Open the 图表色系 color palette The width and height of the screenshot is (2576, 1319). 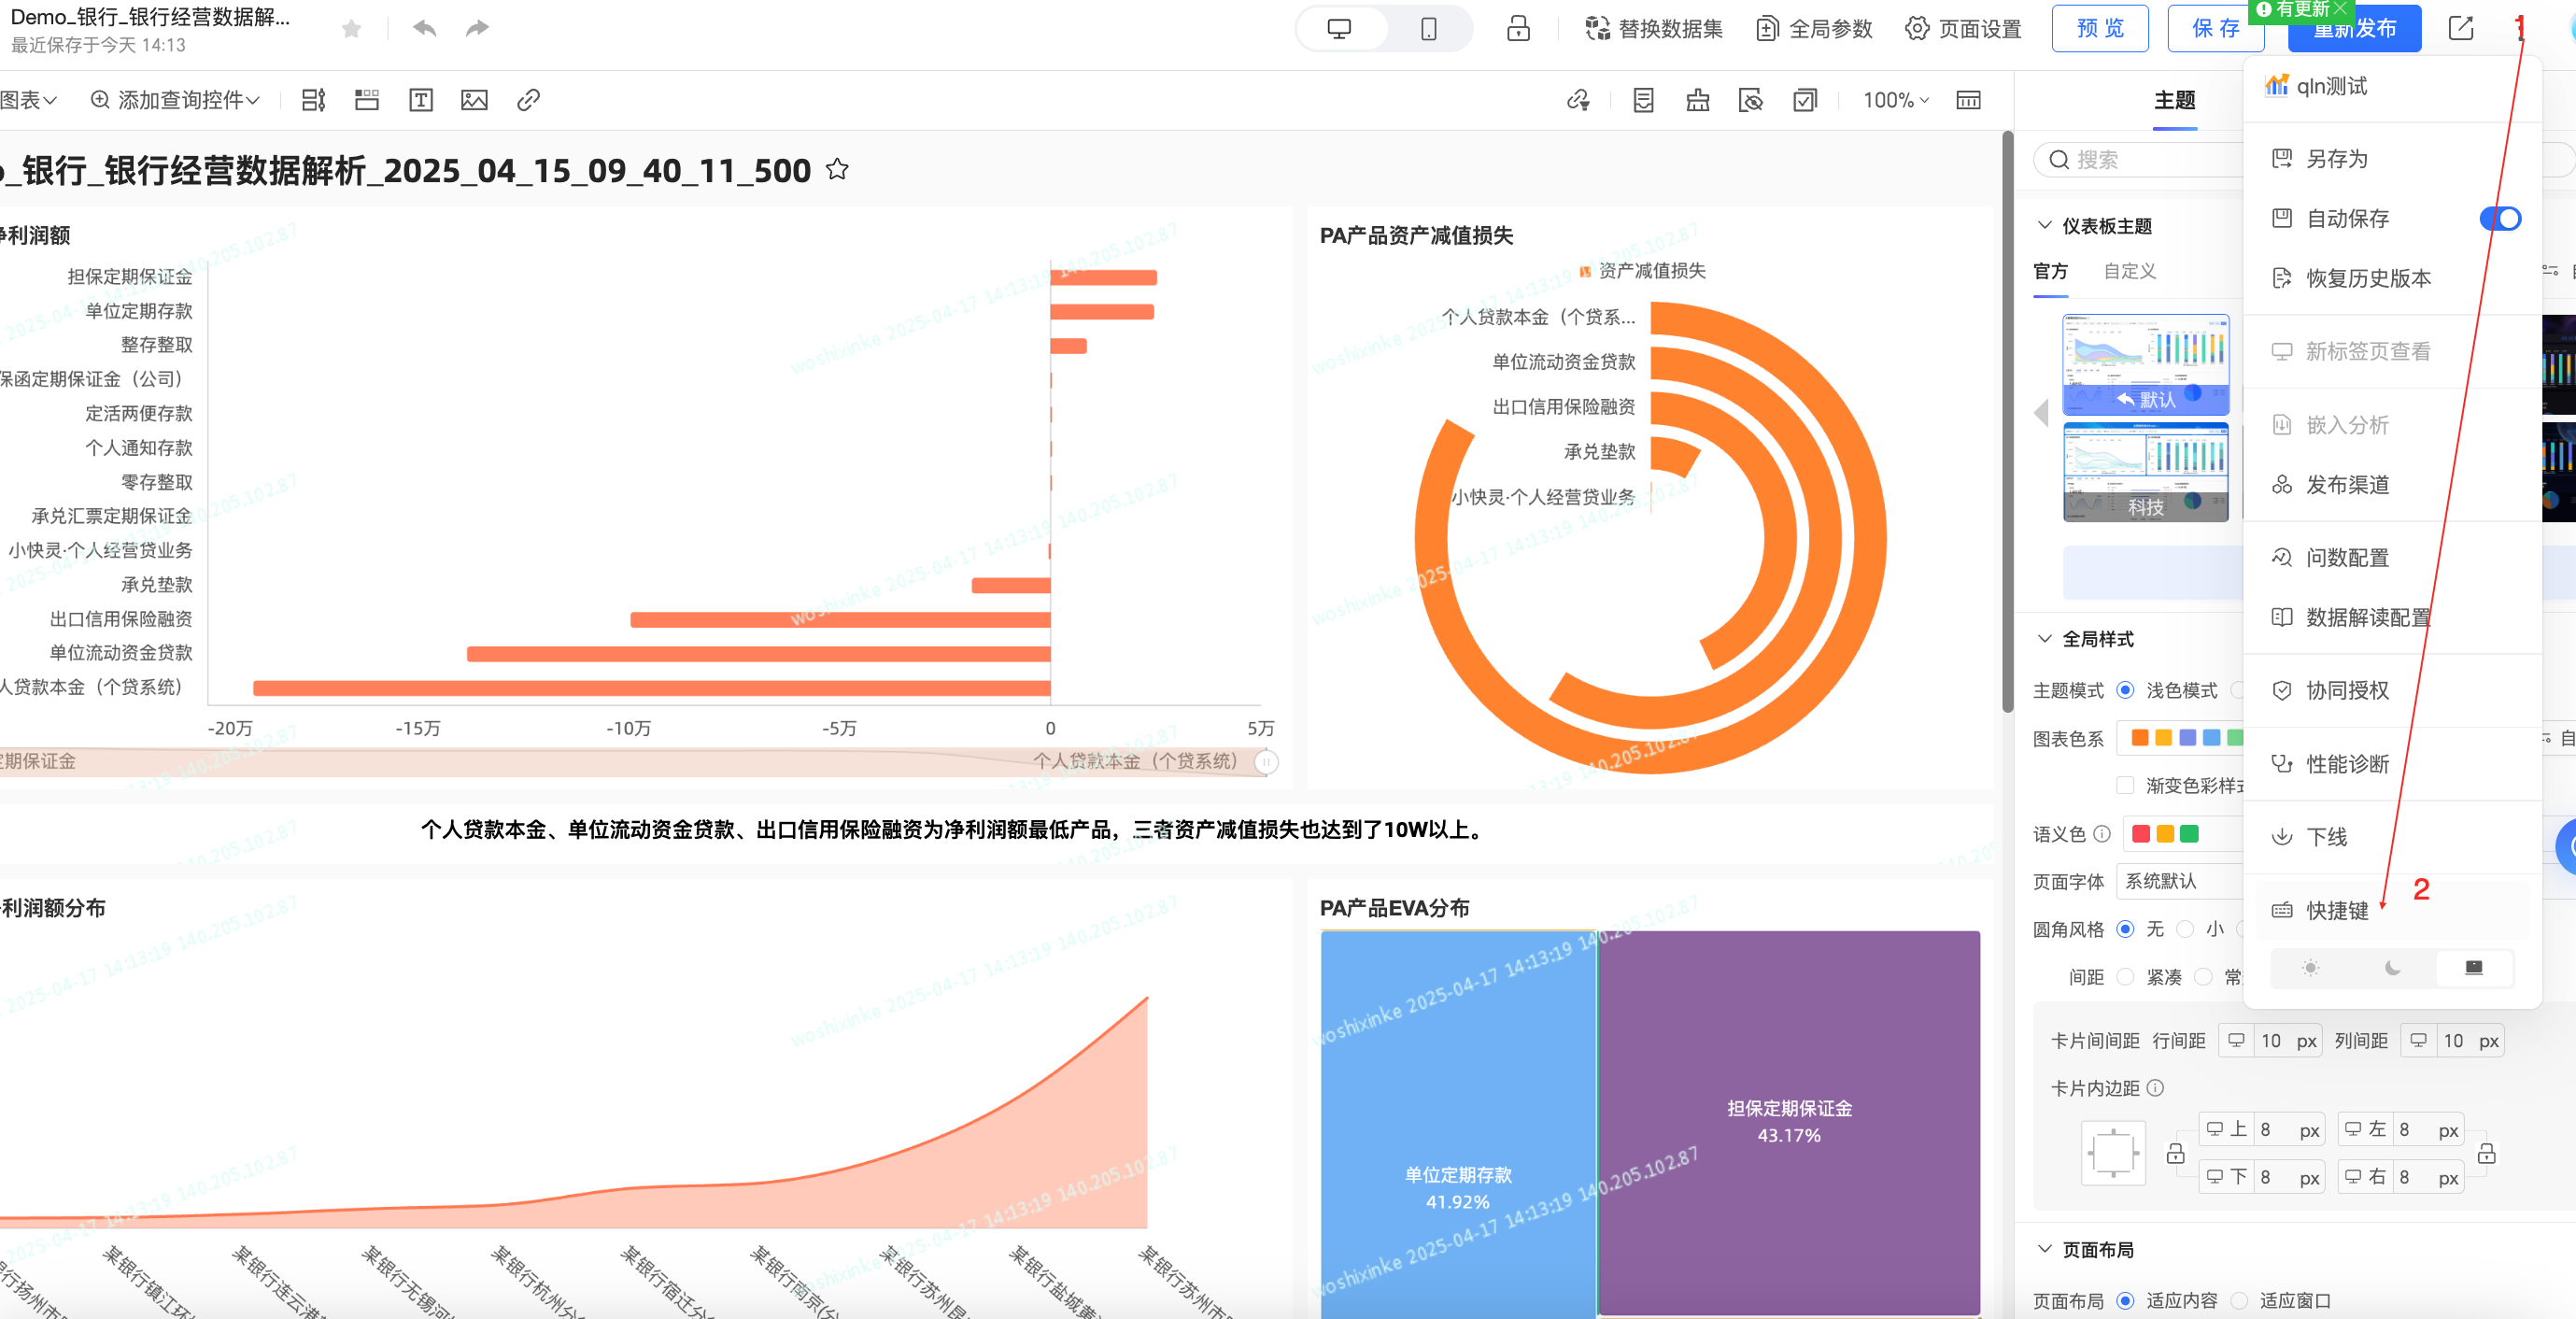click(2180, 738)
